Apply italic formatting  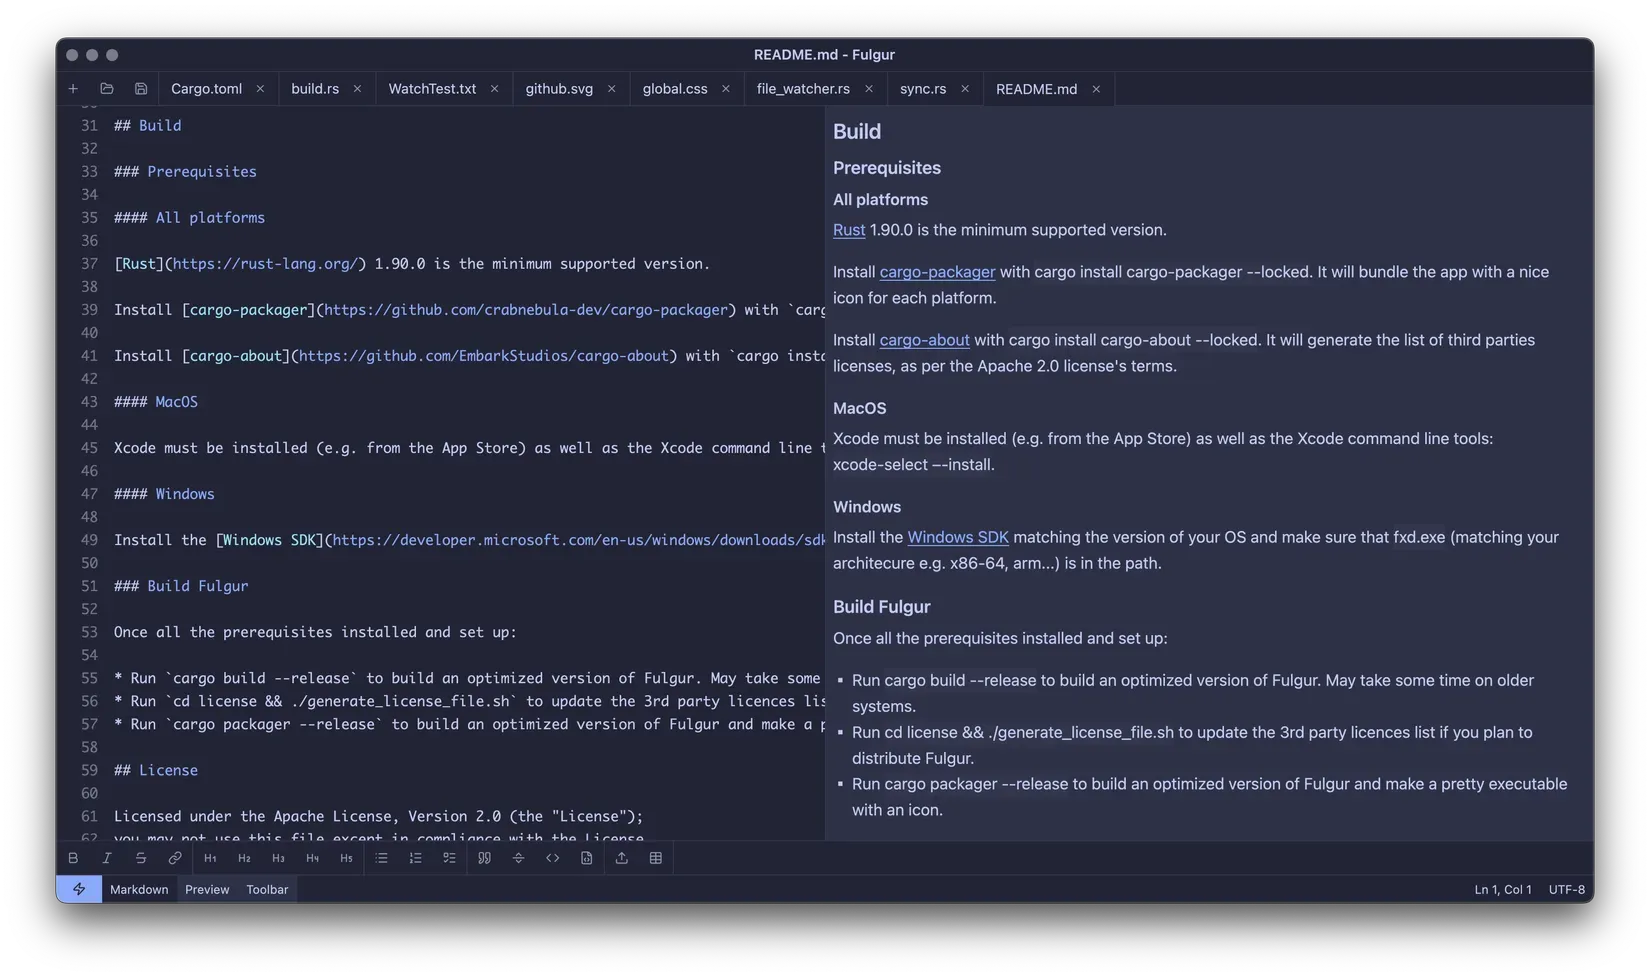pyautogui.click(x=106, y=857)
